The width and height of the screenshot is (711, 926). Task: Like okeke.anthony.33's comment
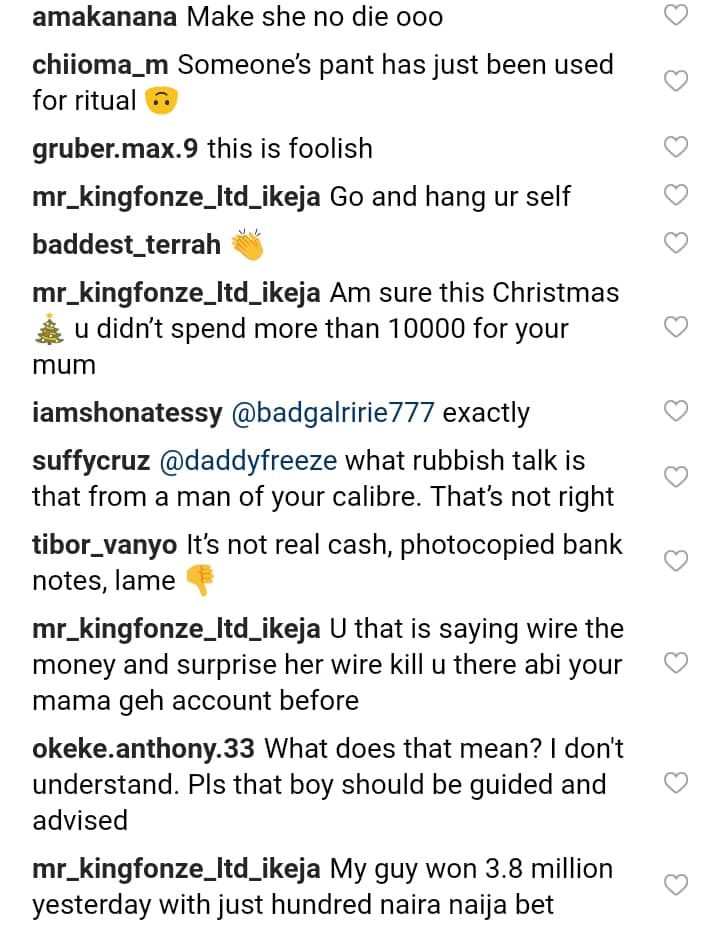coord(677,783)
